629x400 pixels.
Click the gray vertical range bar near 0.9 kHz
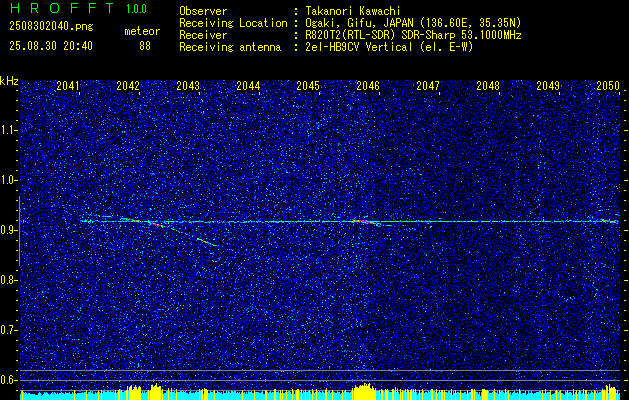pos(19,231)
